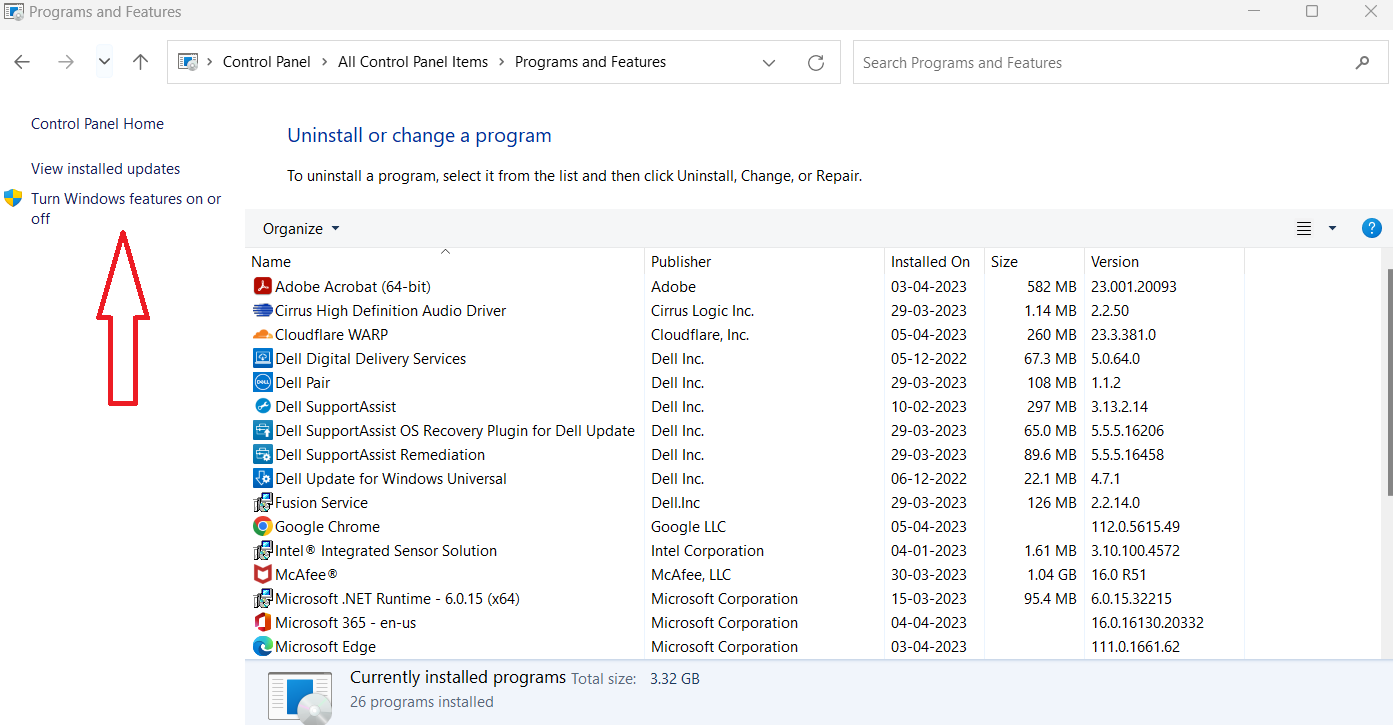Select the Control Panel breadcrumb

[267, 62]
